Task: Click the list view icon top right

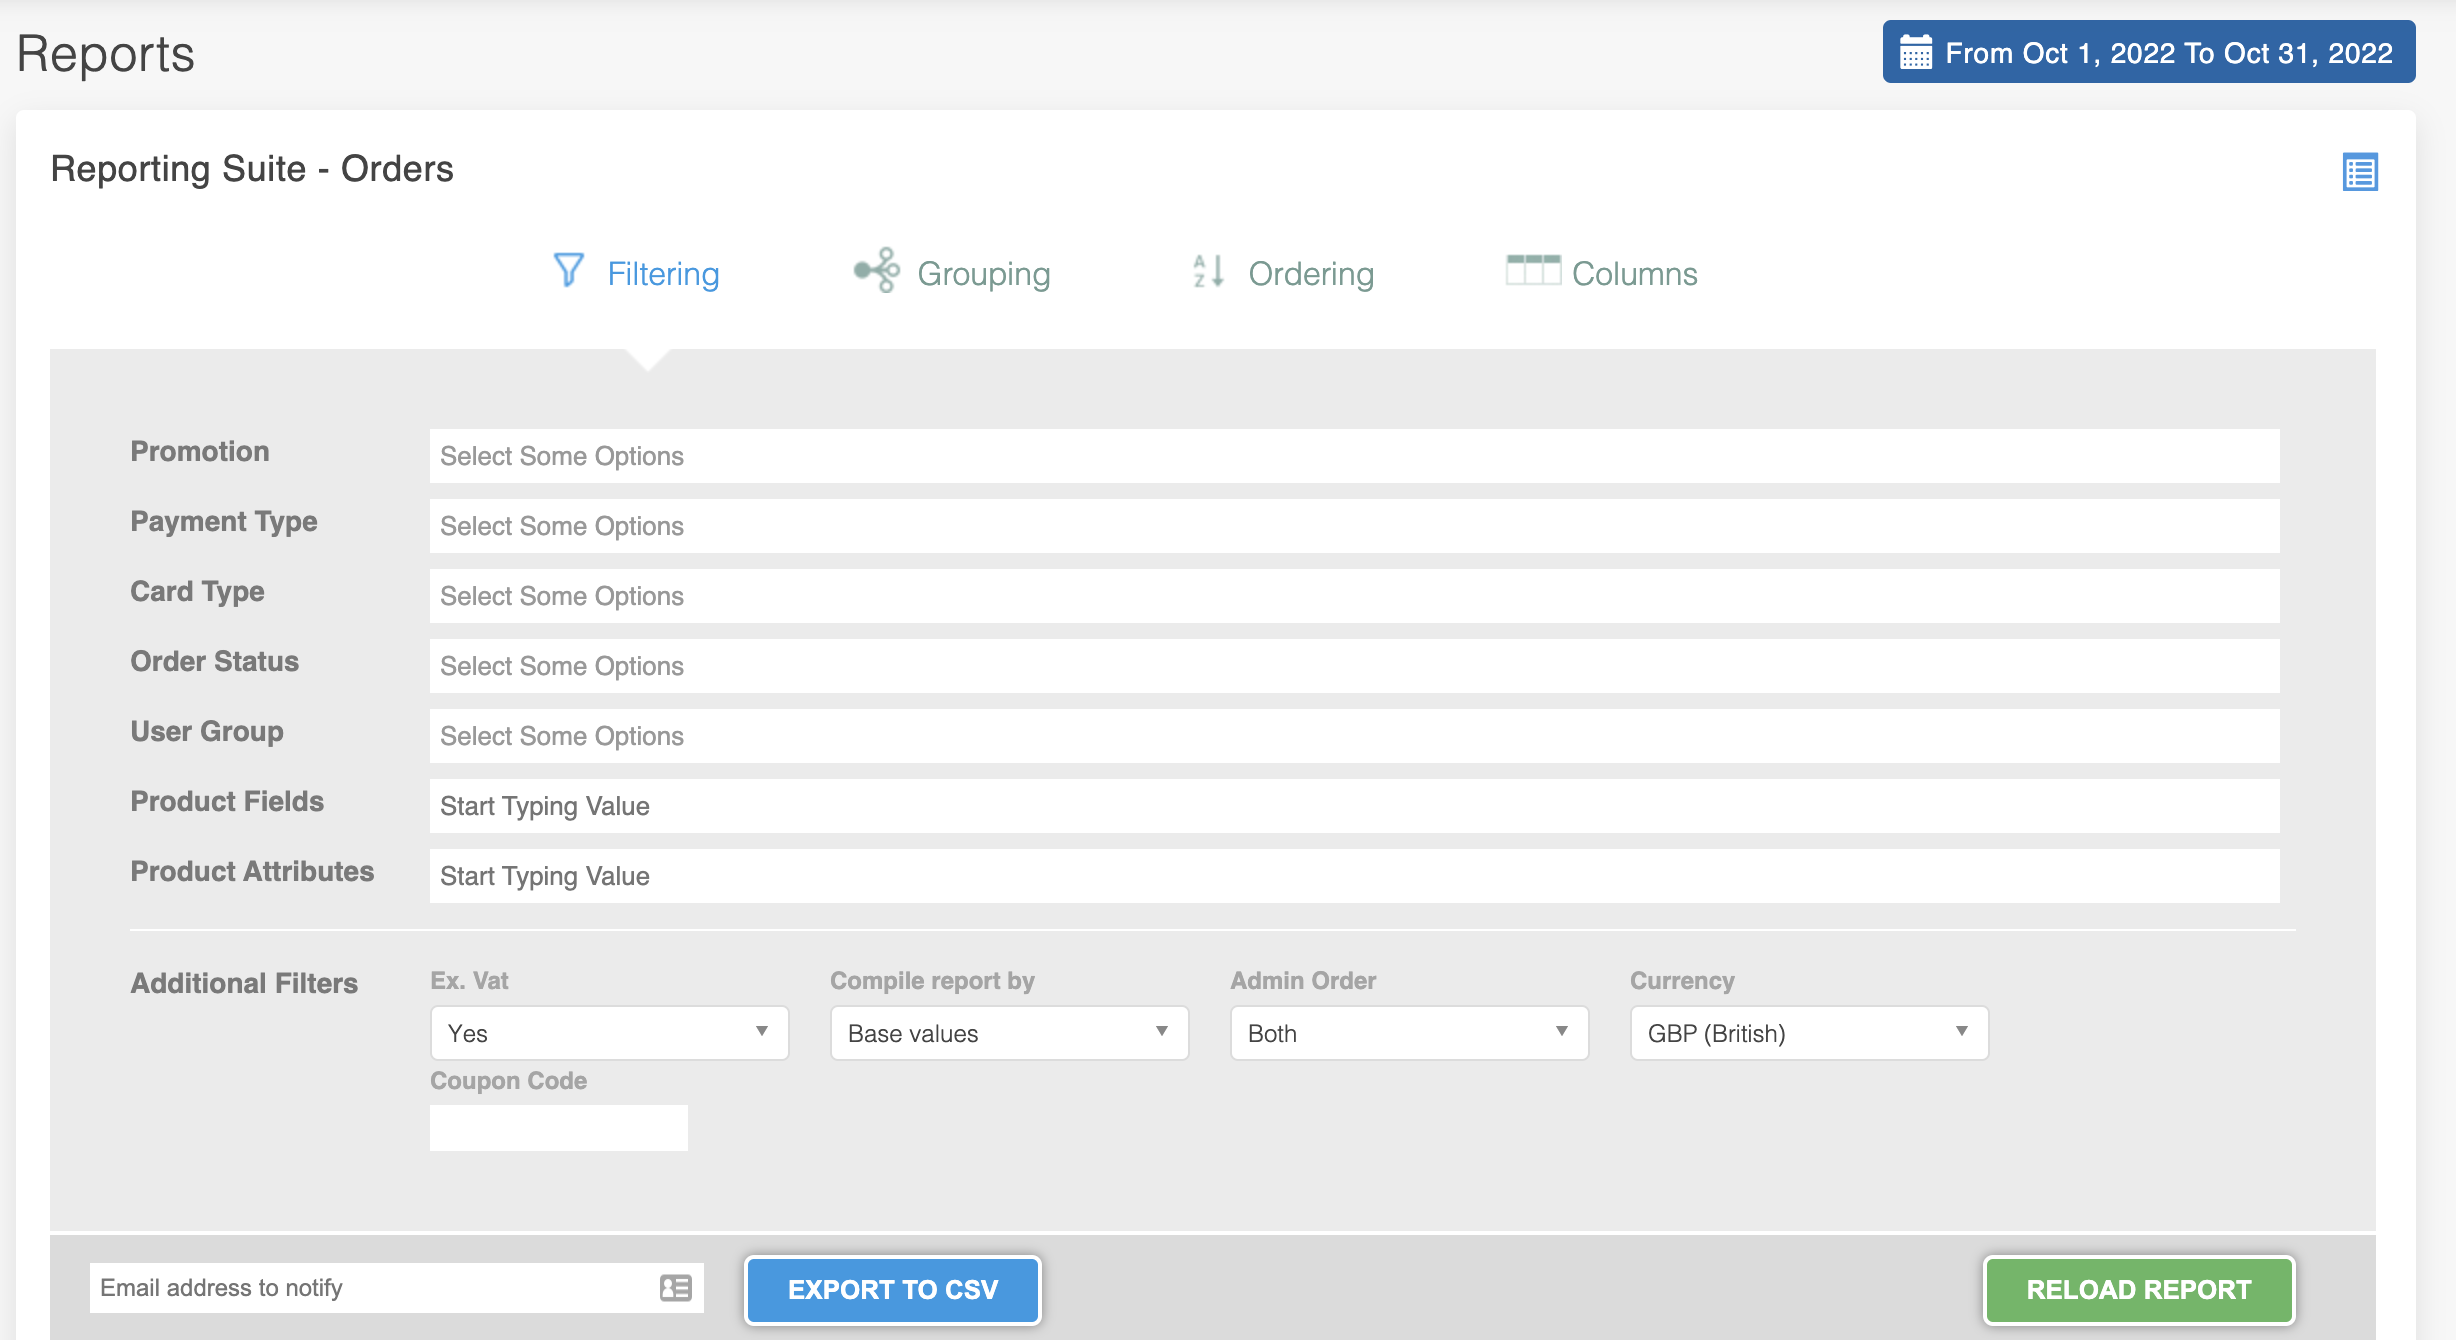Action: (2359, 172)
